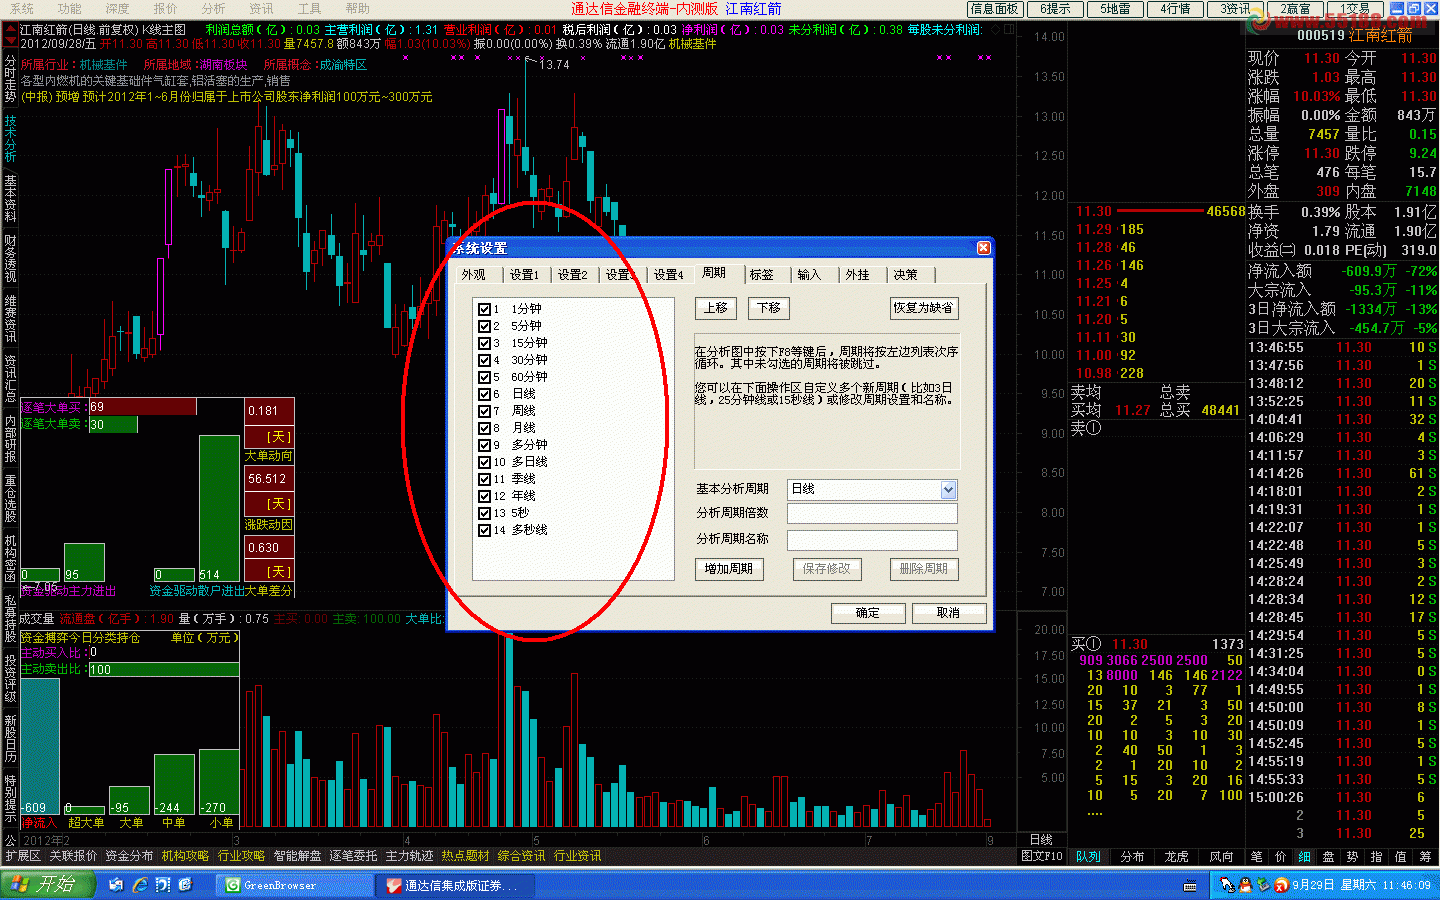Click the 下移 button
Image resolution: width=1440 pixels, height=900 pixels.
[x=768, y=308]
